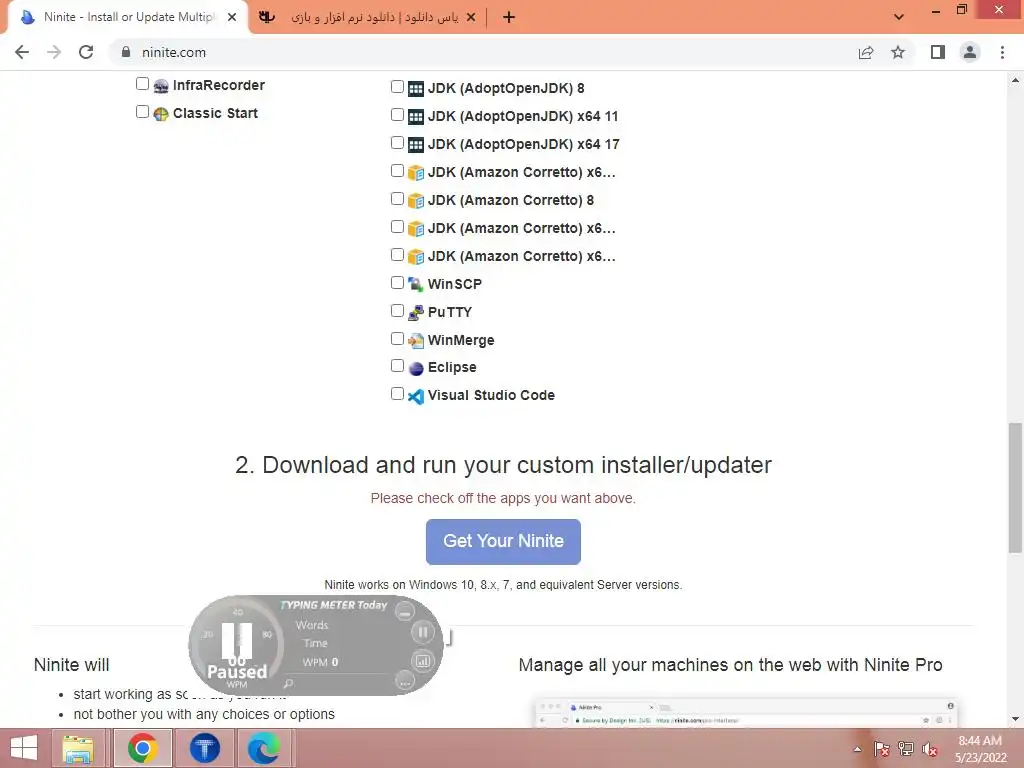This screenshot has height=768, width=1024.
Task: Click the Typing Meter magnifier search icon
Action: click(x=288, y=683)
